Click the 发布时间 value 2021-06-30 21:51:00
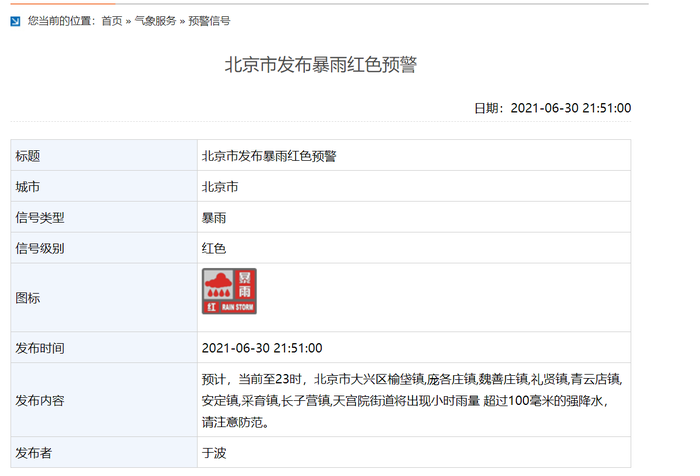The image size is (700, 476). tap(262, 348)
